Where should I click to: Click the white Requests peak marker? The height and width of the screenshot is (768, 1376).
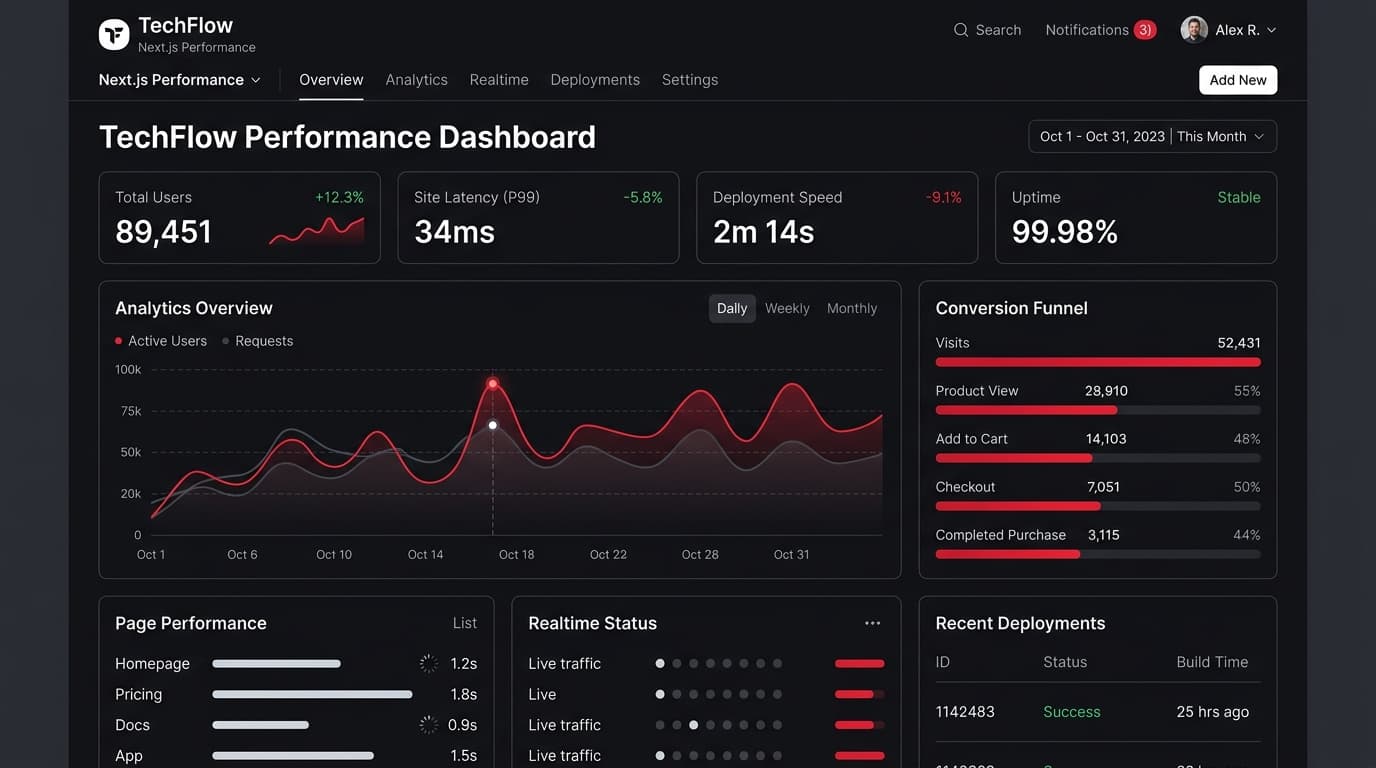tap(493, 425)
